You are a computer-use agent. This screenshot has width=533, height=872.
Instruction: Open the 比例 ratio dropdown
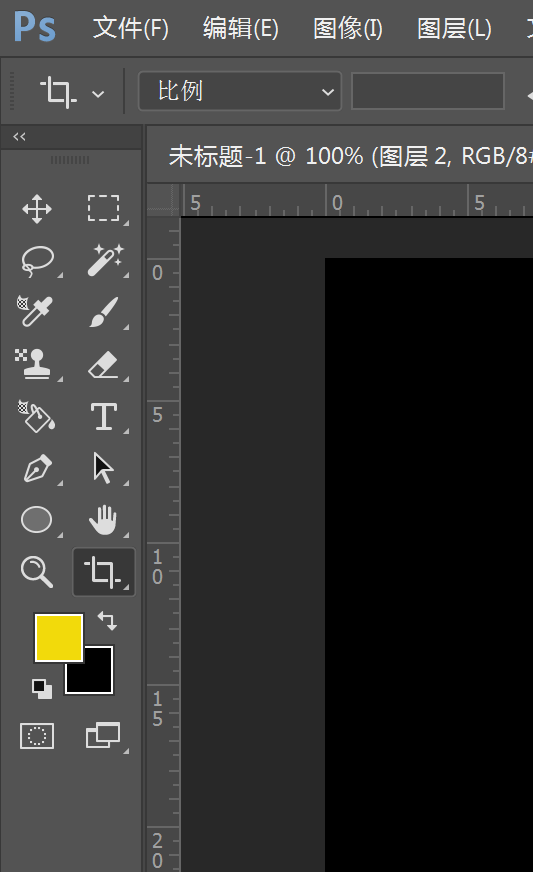[240, 91]
